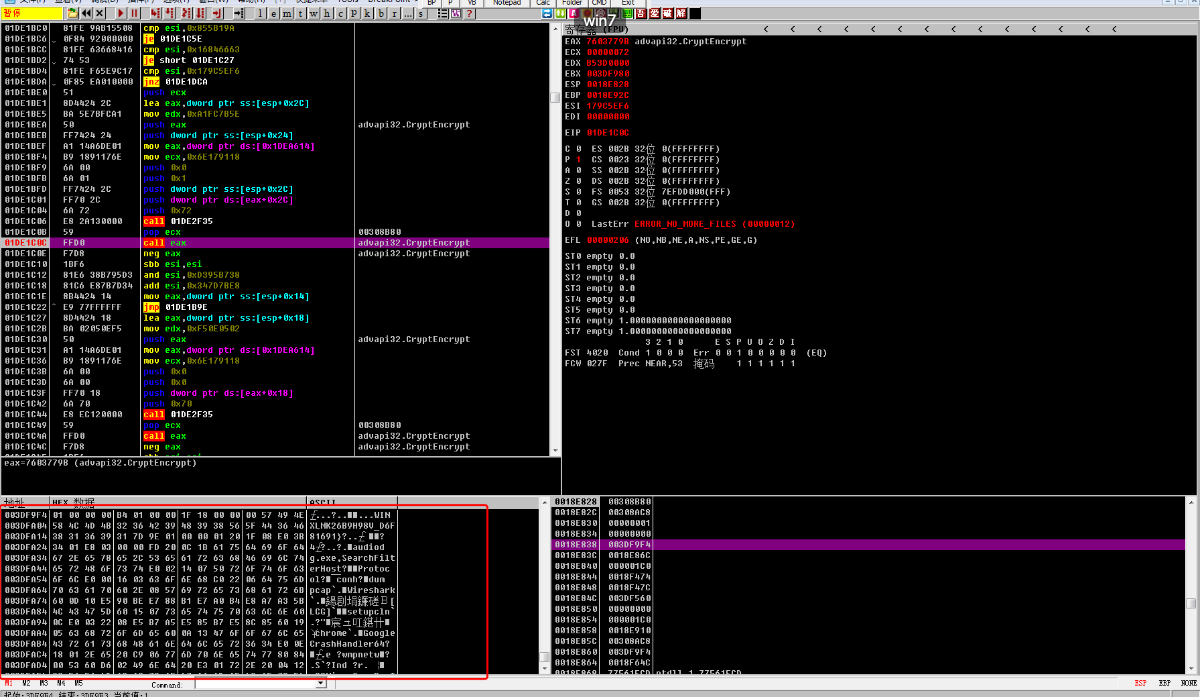The height and width of the screenshot is (697, 1200).
Task: Switch to the M3 memory tab
Action: pyautogui.click(x=44, y=684)
